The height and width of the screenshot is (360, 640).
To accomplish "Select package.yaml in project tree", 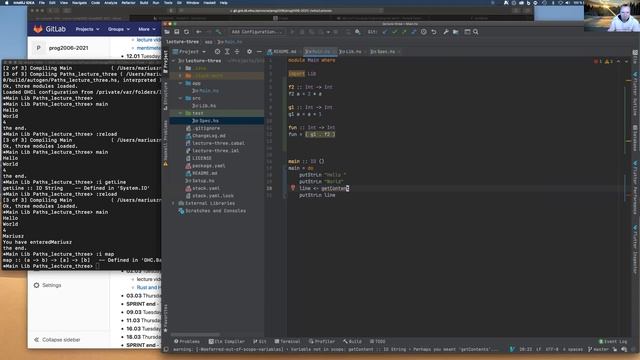I will (x=205, y=166).
